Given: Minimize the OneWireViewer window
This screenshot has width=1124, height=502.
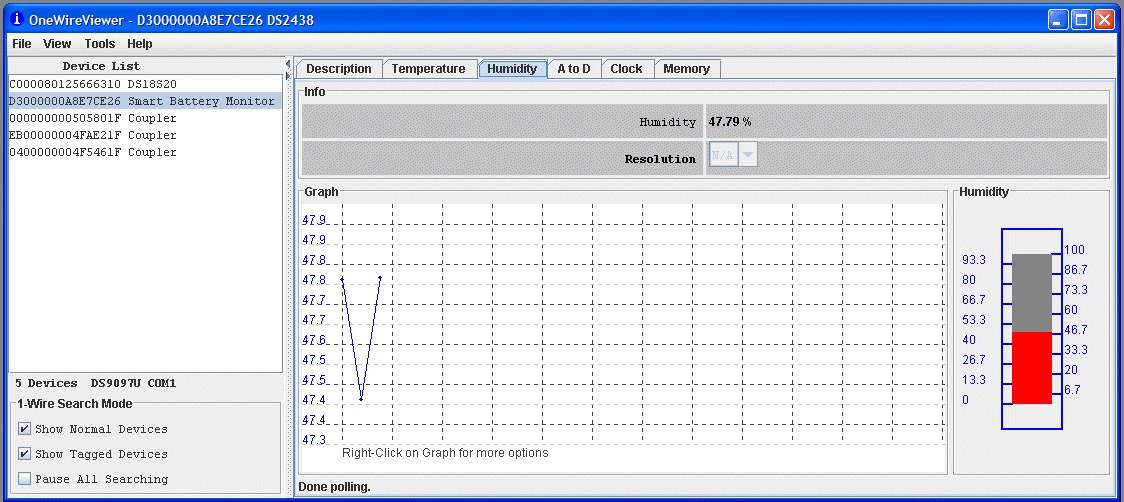Looking at the screenshot, I should pos(1058,19).
